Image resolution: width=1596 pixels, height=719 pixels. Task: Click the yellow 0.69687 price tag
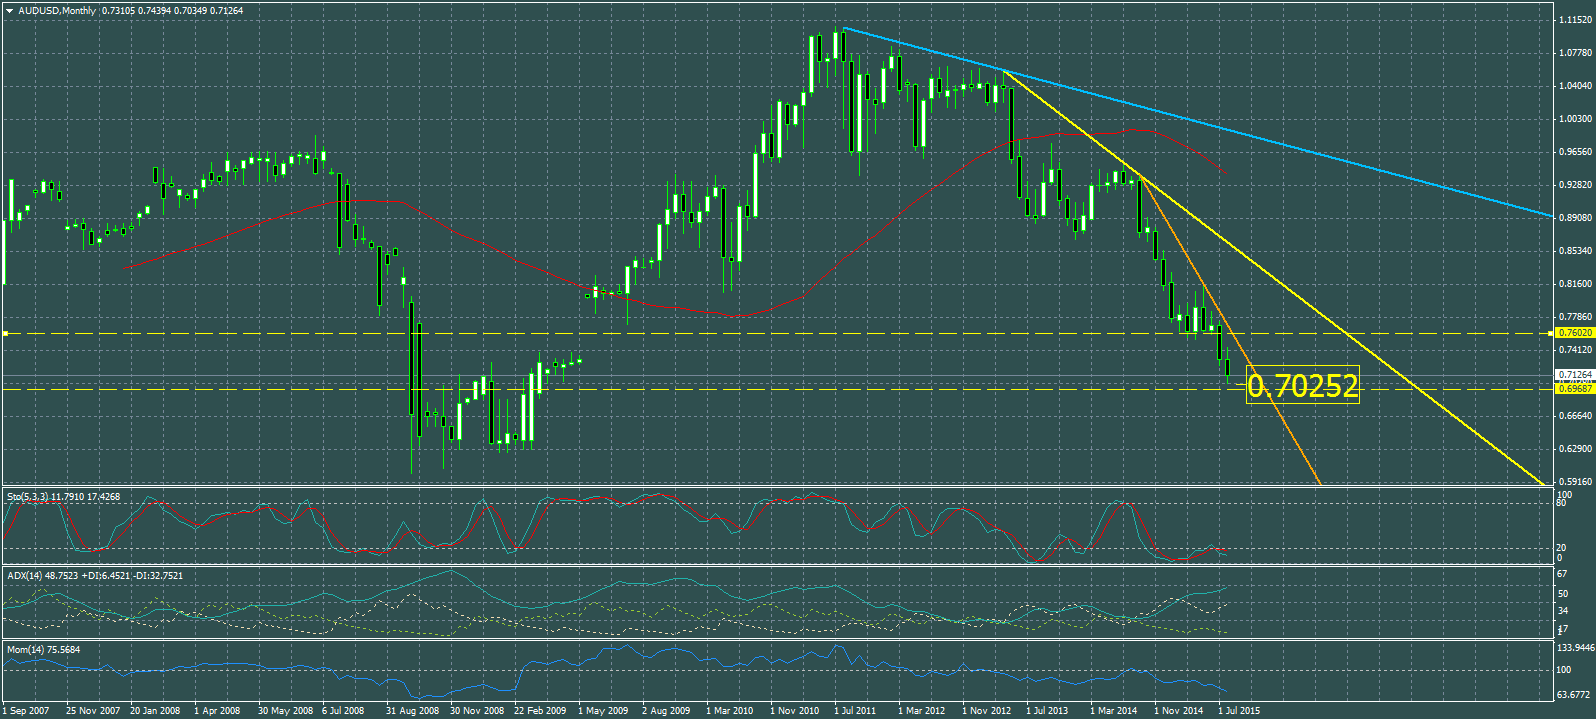pyautogui.click(x=1574, y=388)
